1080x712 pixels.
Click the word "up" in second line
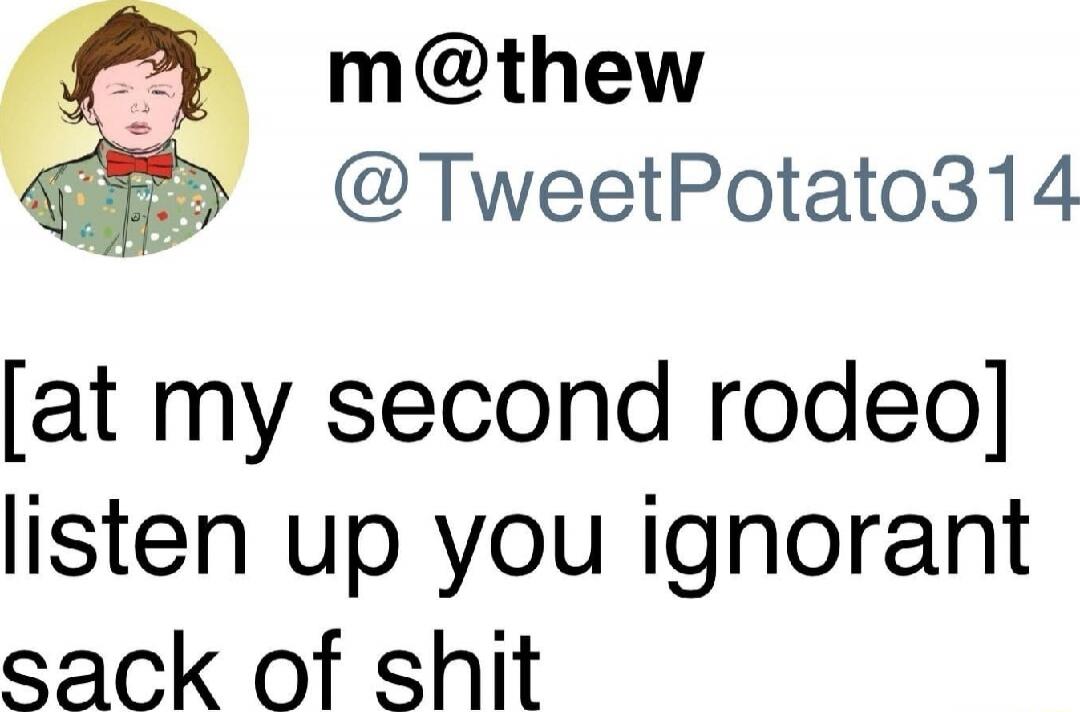(344, 554)
